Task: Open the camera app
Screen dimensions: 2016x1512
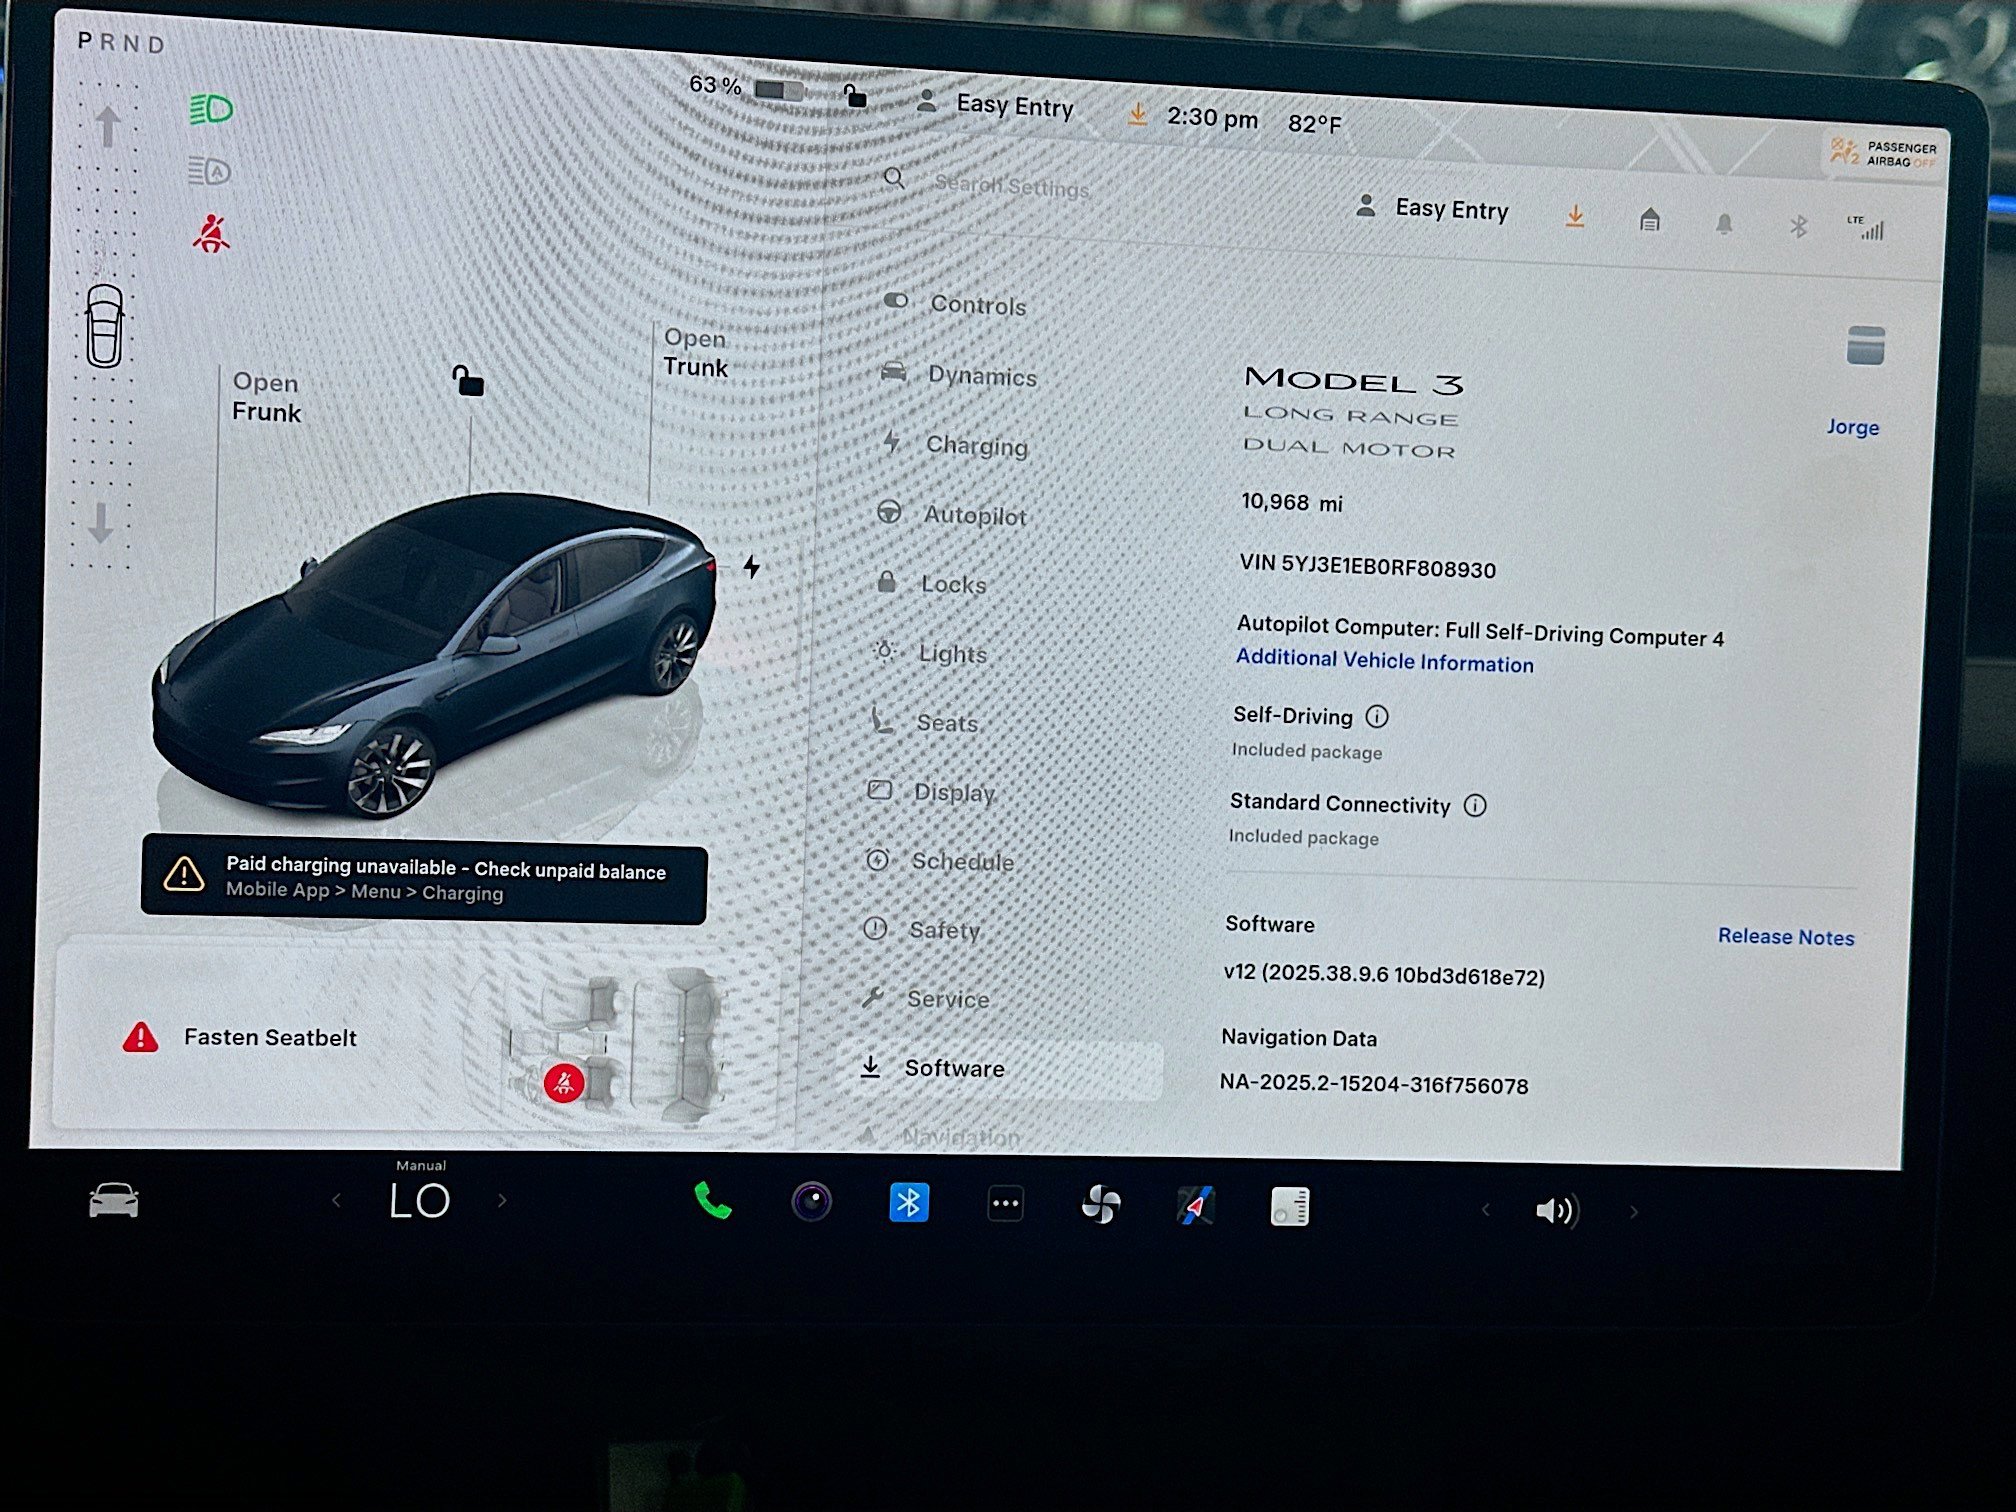Action: point(811,1201)
